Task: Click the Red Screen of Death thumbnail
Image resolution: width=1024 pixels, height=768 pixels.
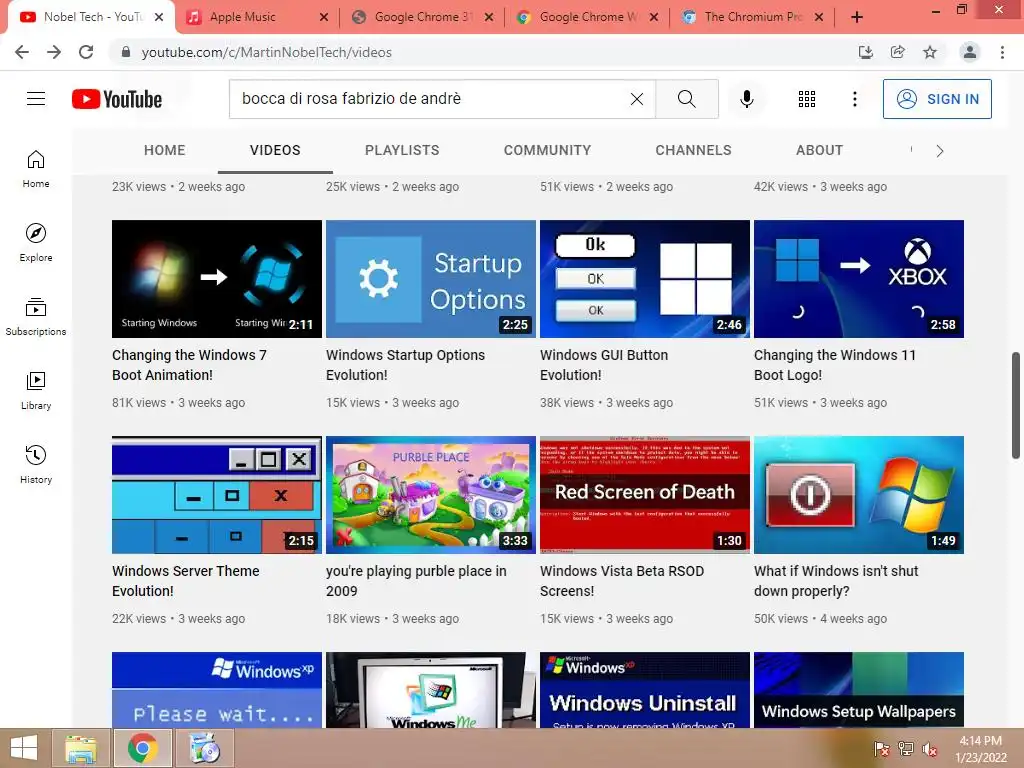Action: click(645, 495)
